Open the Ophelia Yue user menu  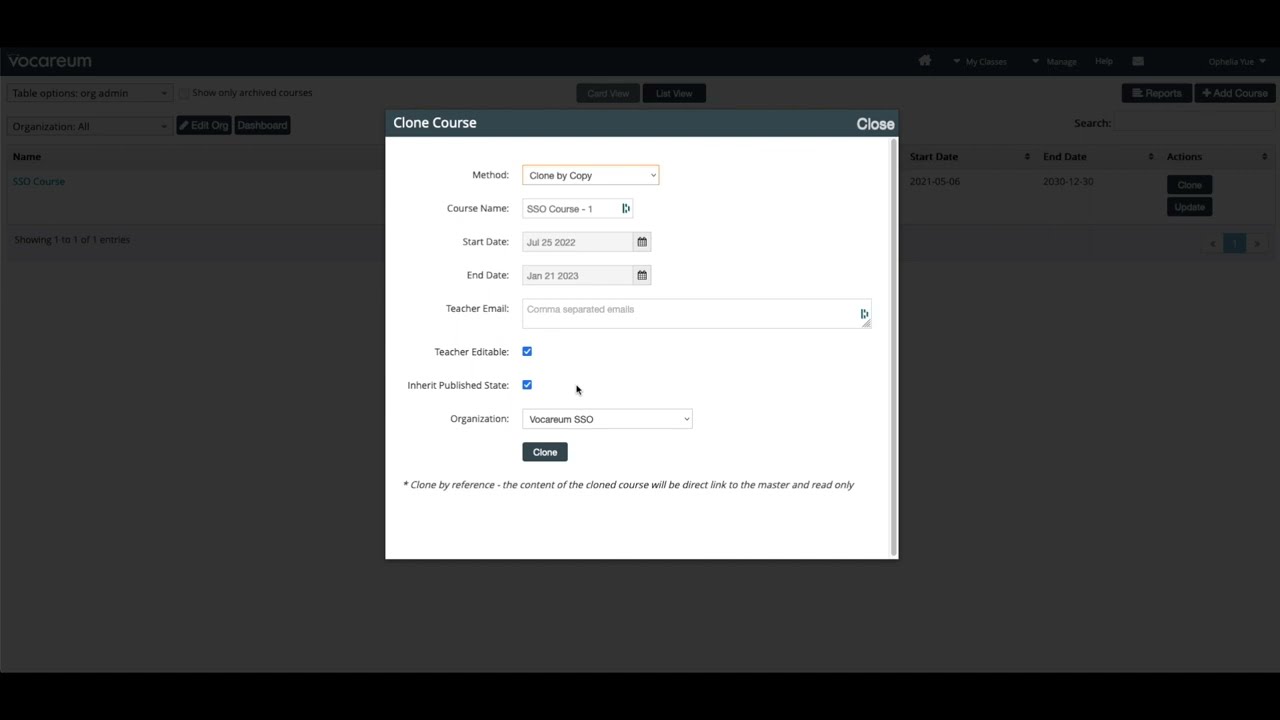pos(1237,62)
